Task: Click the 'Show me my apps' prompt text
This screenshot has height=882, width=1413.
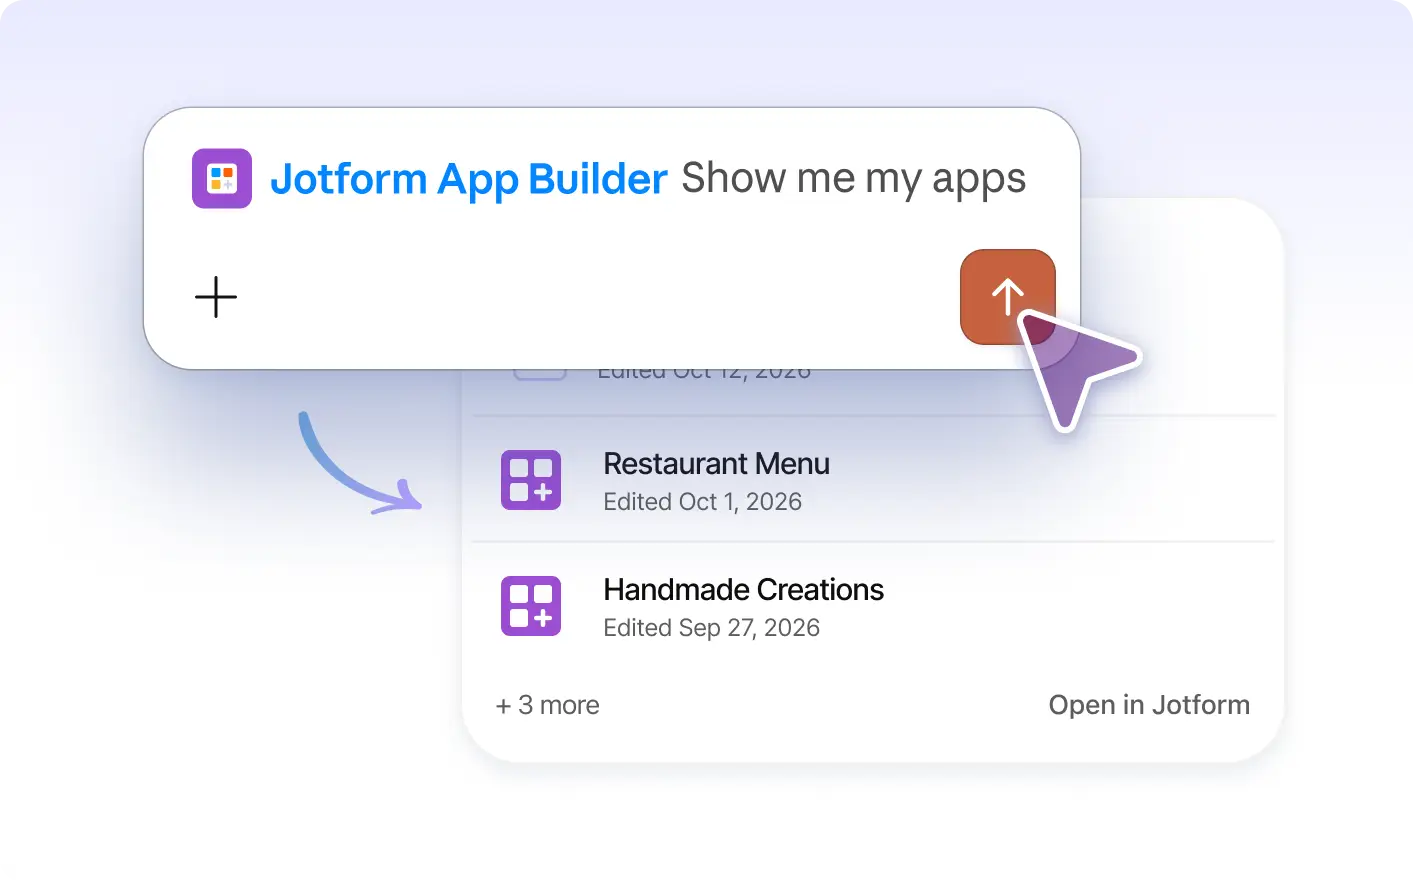Action: tap(854, 179)
